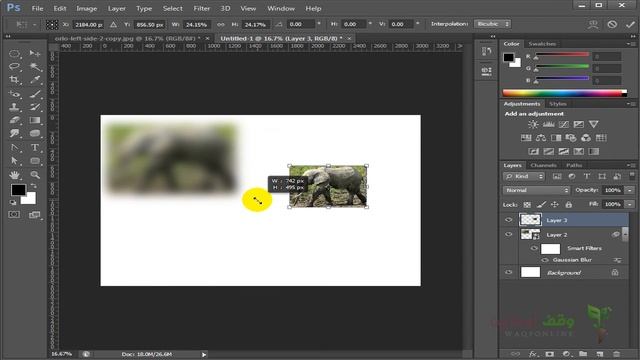Toggle Smart Filters visibility eye
This screenshot has width=640, height=360.
(534, 248)
